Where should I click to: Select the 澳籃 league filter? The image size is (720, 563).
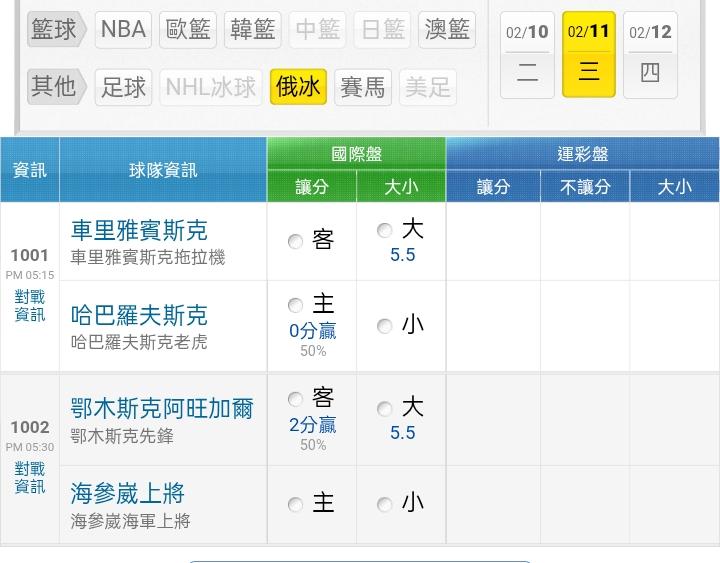click(447, 30)
